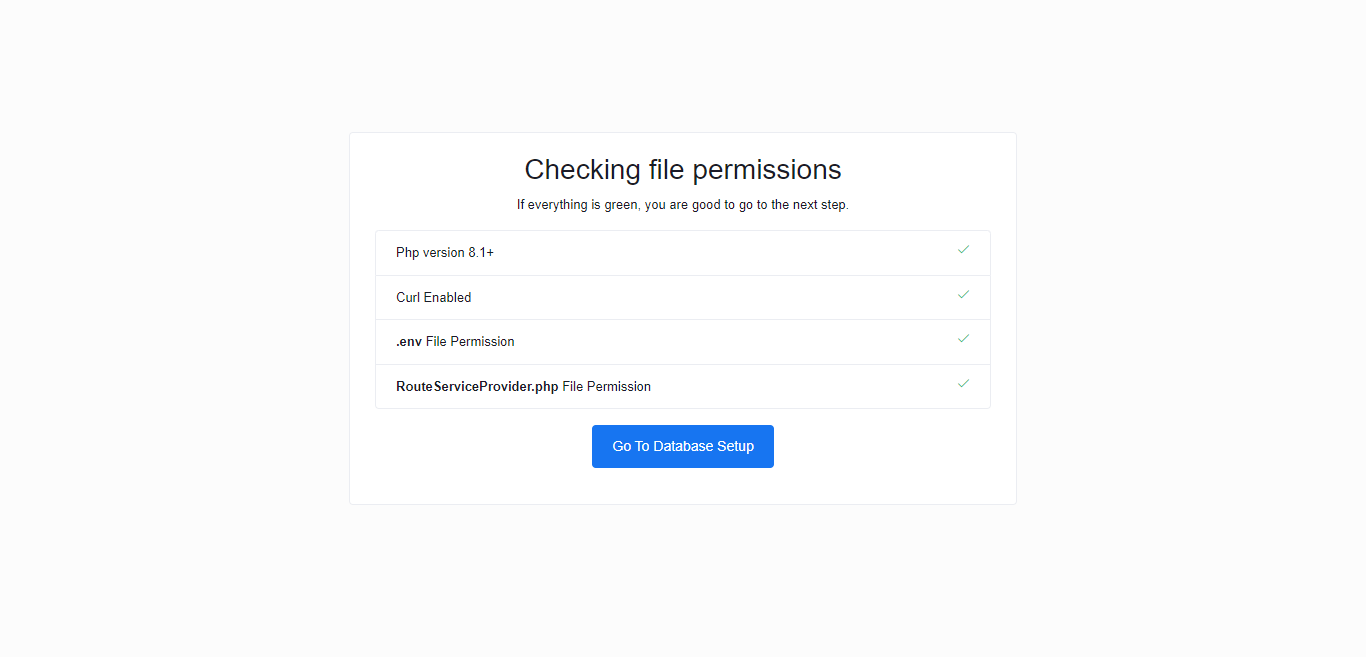Go to Database Setup
The height and width of the screenshot is (657, 1366).
[x=683, y=446]
